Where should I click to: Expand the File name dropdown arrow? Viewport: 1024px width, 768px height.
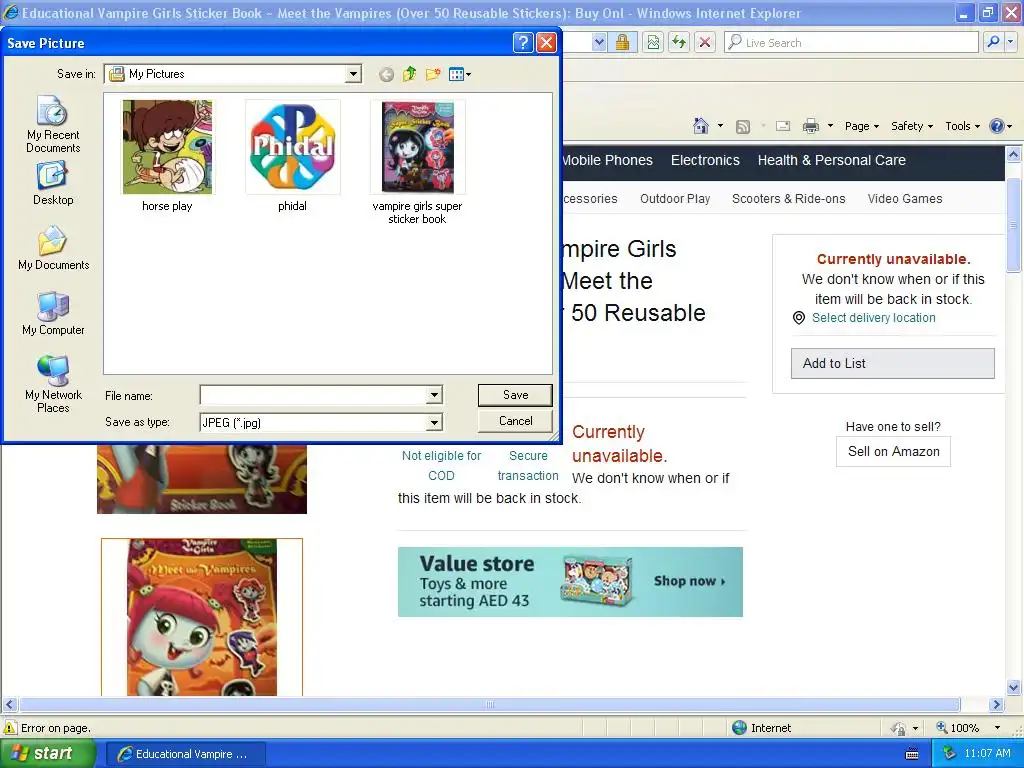(434, 394)
